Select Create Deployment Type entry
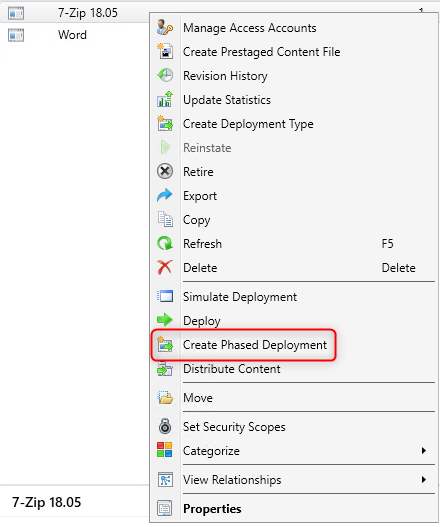Screen dimensions: 440x527 tap(248, 124)
